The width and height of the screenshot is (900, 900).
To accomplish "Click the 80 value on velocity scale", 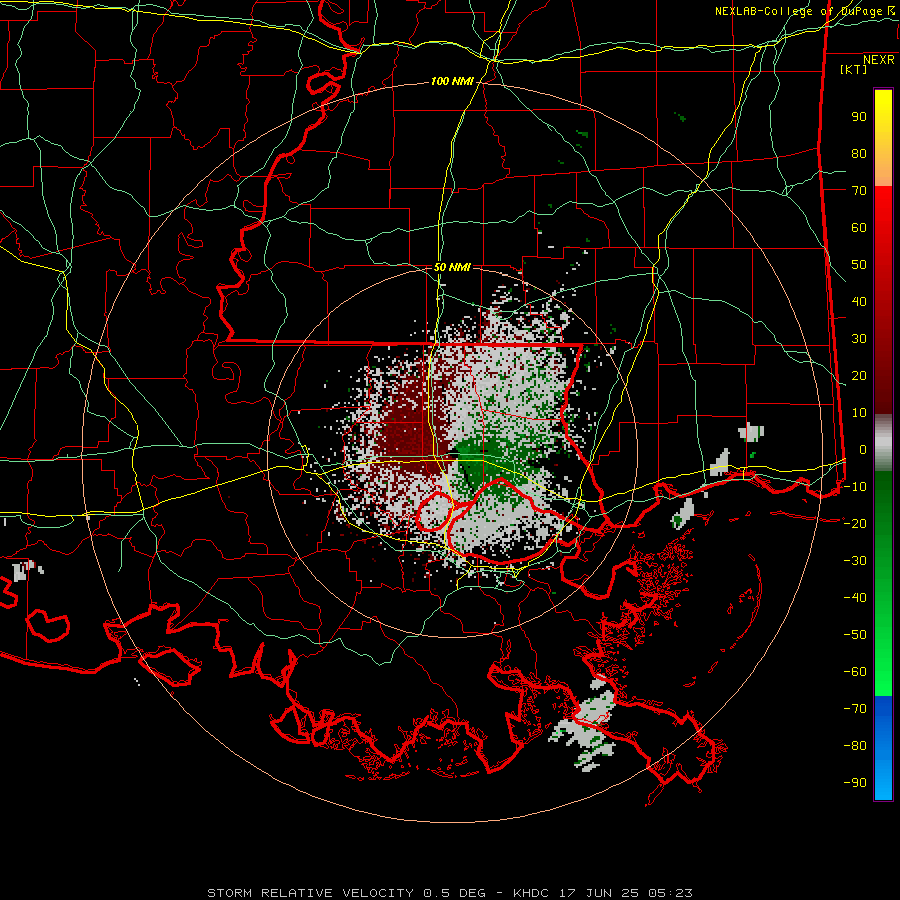I will [859, 154].
